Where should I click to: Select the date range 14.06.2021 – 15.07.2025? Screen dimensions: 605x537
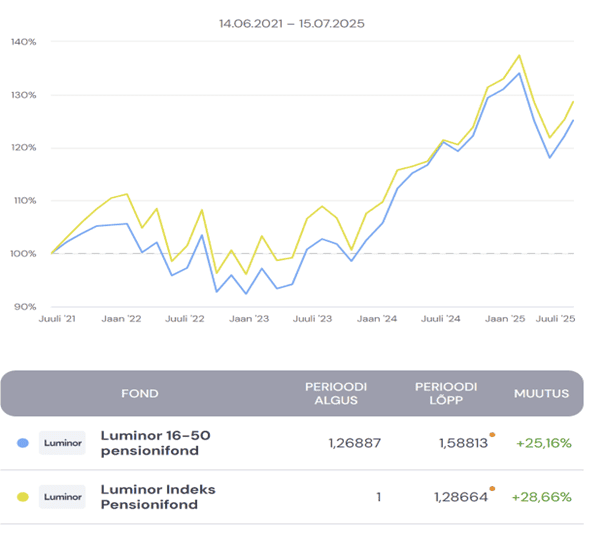pos(292,24)
